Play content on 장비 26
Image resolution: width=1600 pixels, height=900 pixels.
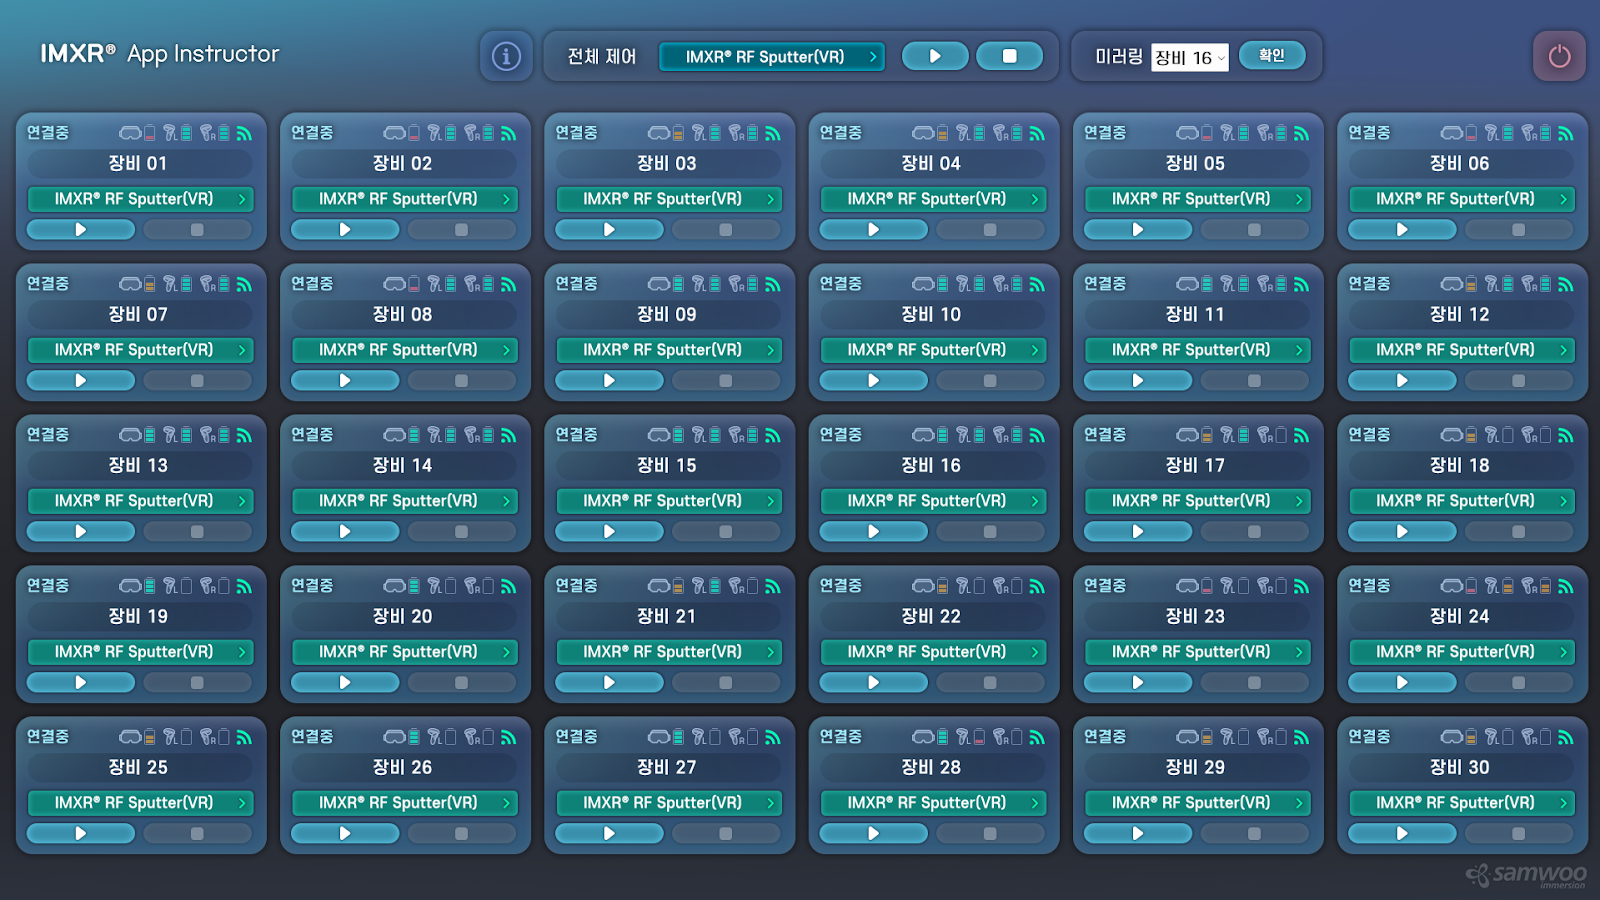[345, 834]
